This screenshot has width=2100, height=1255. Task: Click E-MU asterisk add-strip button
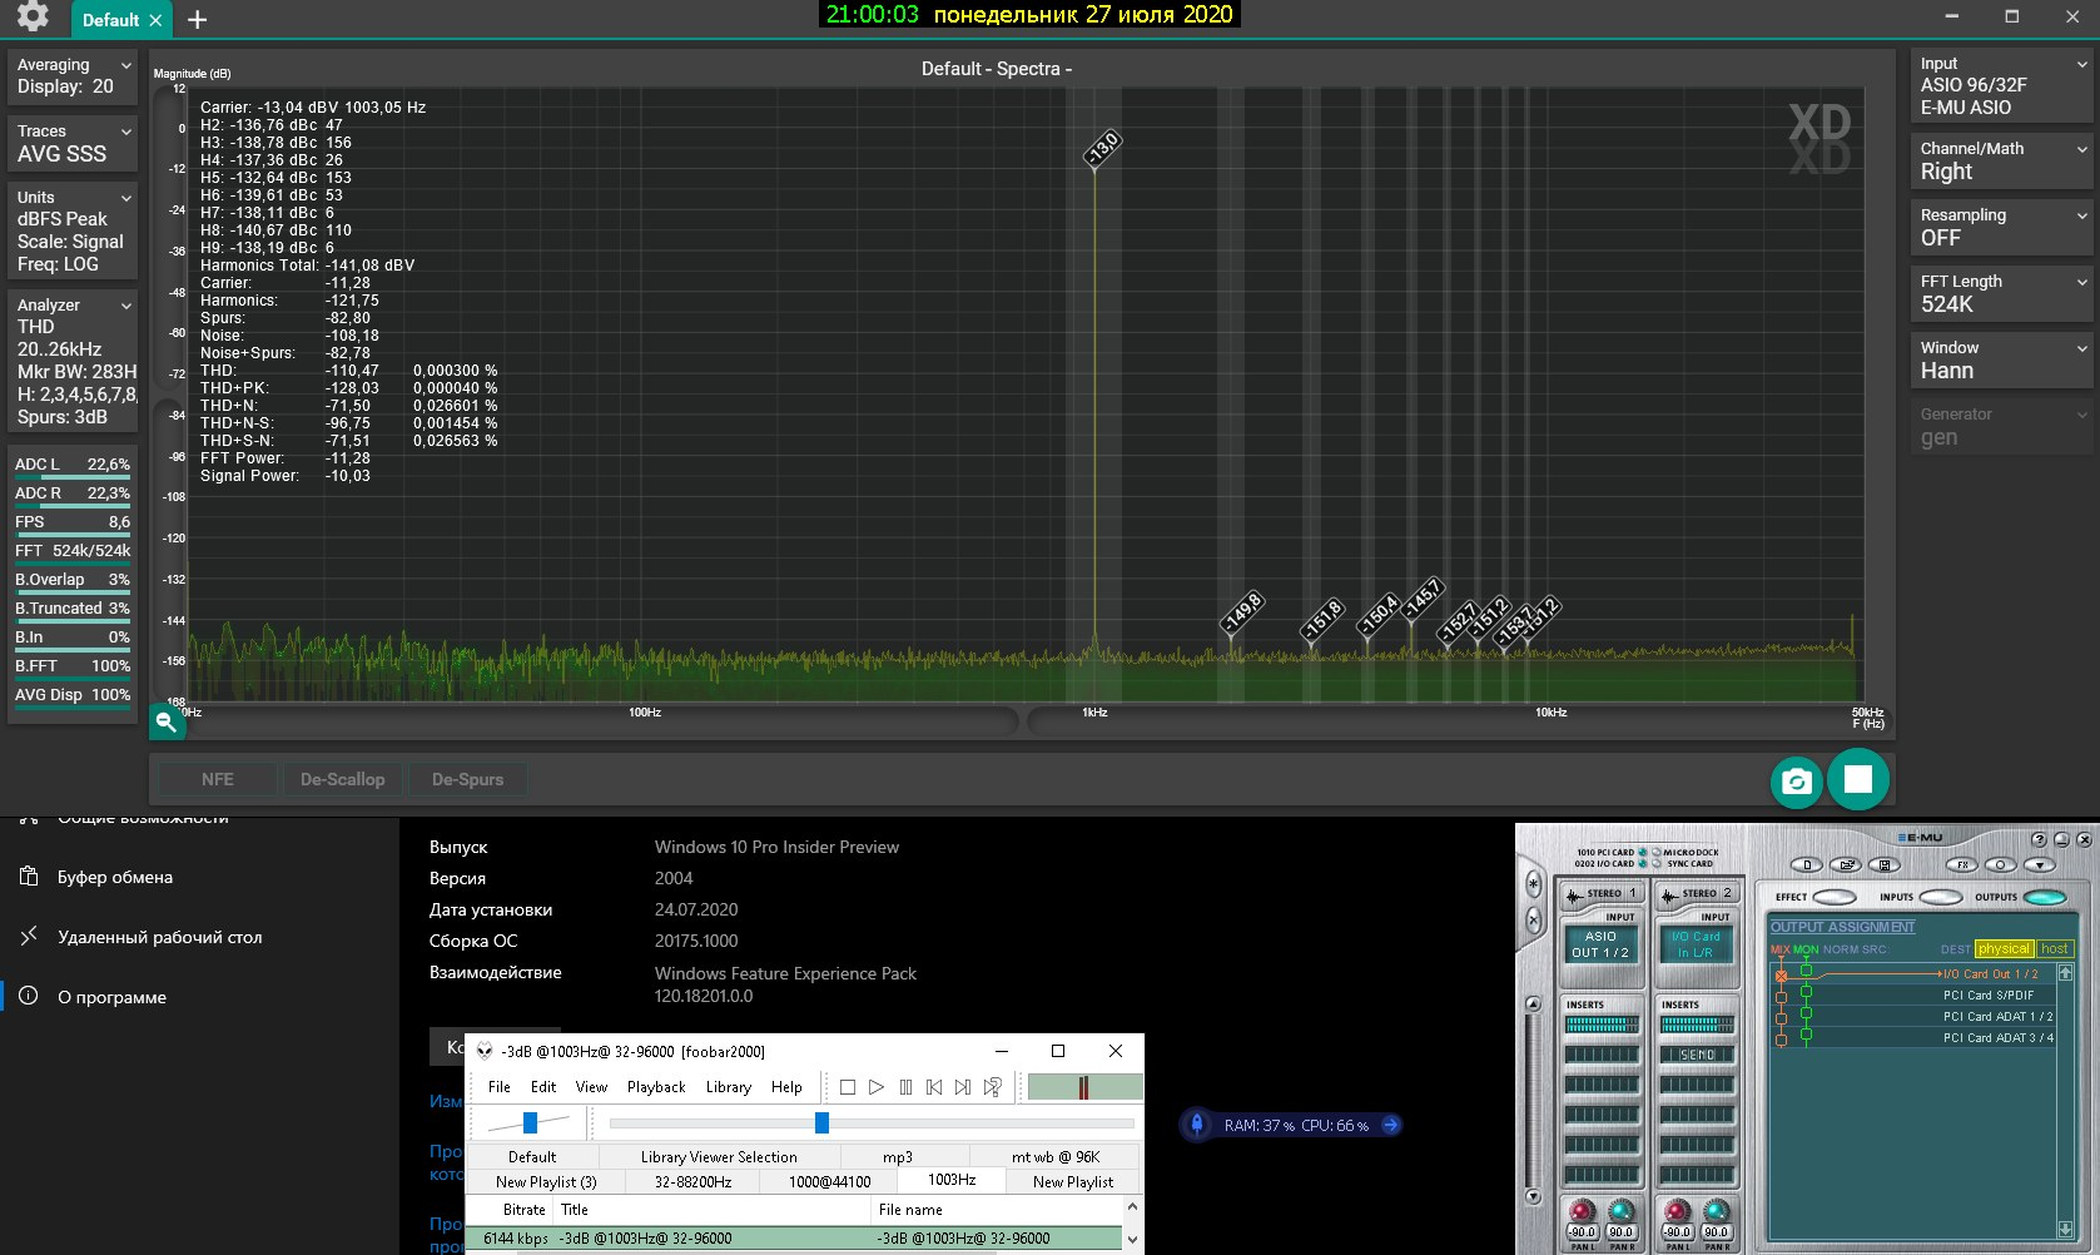point(1533,884)
